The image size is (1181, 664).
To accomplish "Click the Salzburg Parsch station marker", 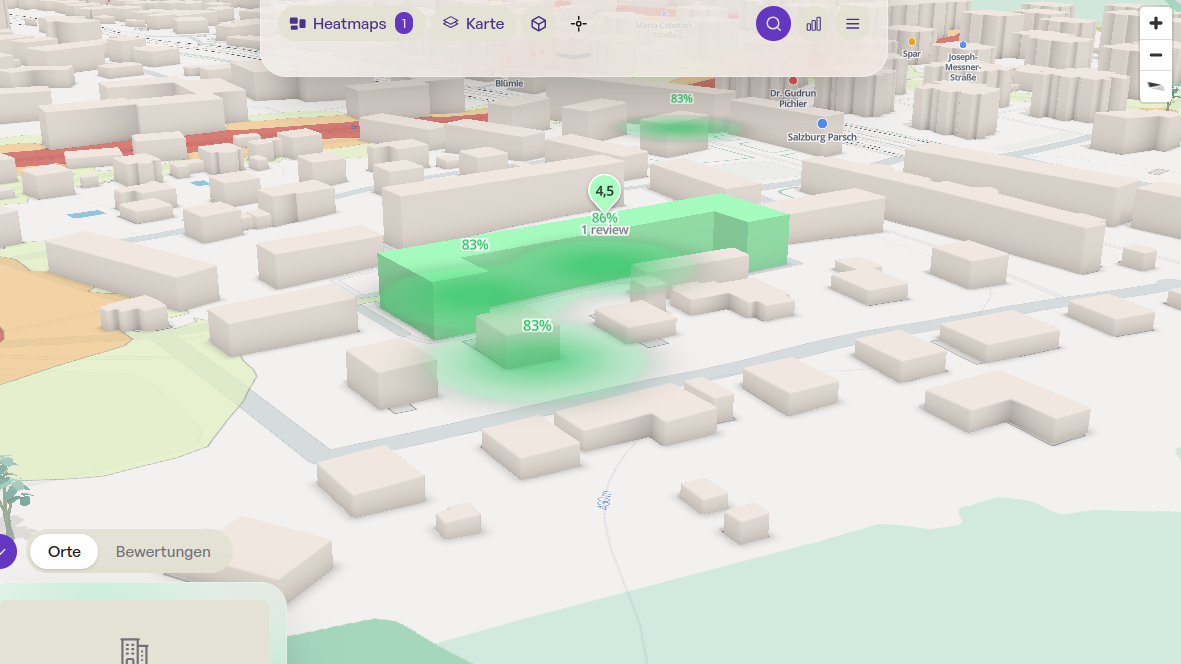I will (x=822, y=123).
